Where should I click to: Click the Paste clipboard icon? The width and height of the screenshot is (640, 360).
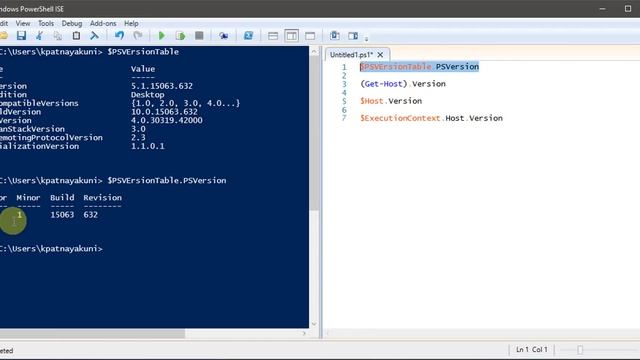point(76,36)
